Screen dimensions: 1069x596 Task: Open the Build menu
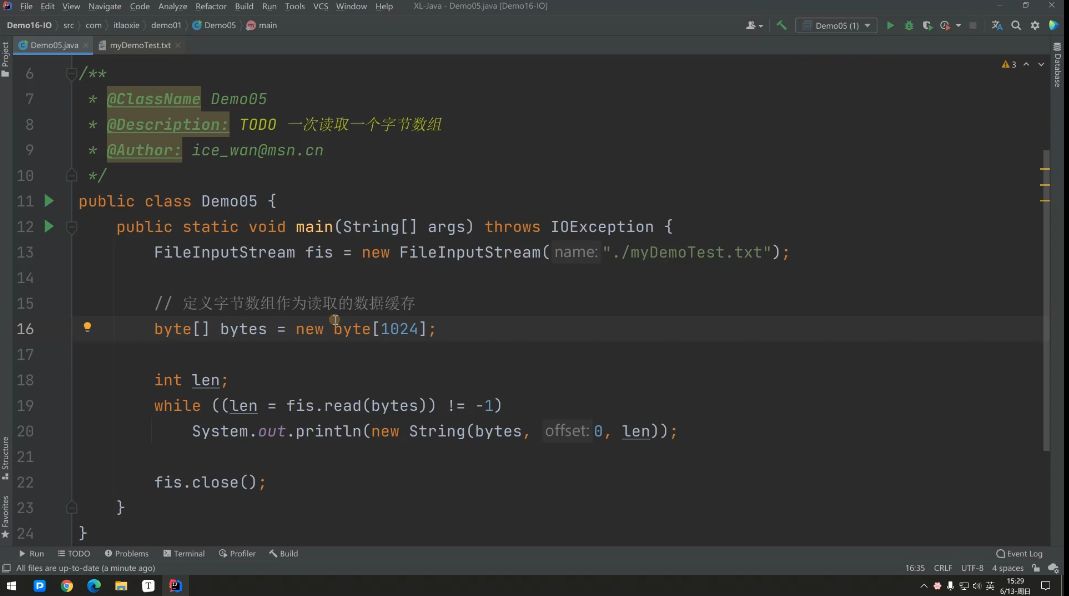[244, 6]
